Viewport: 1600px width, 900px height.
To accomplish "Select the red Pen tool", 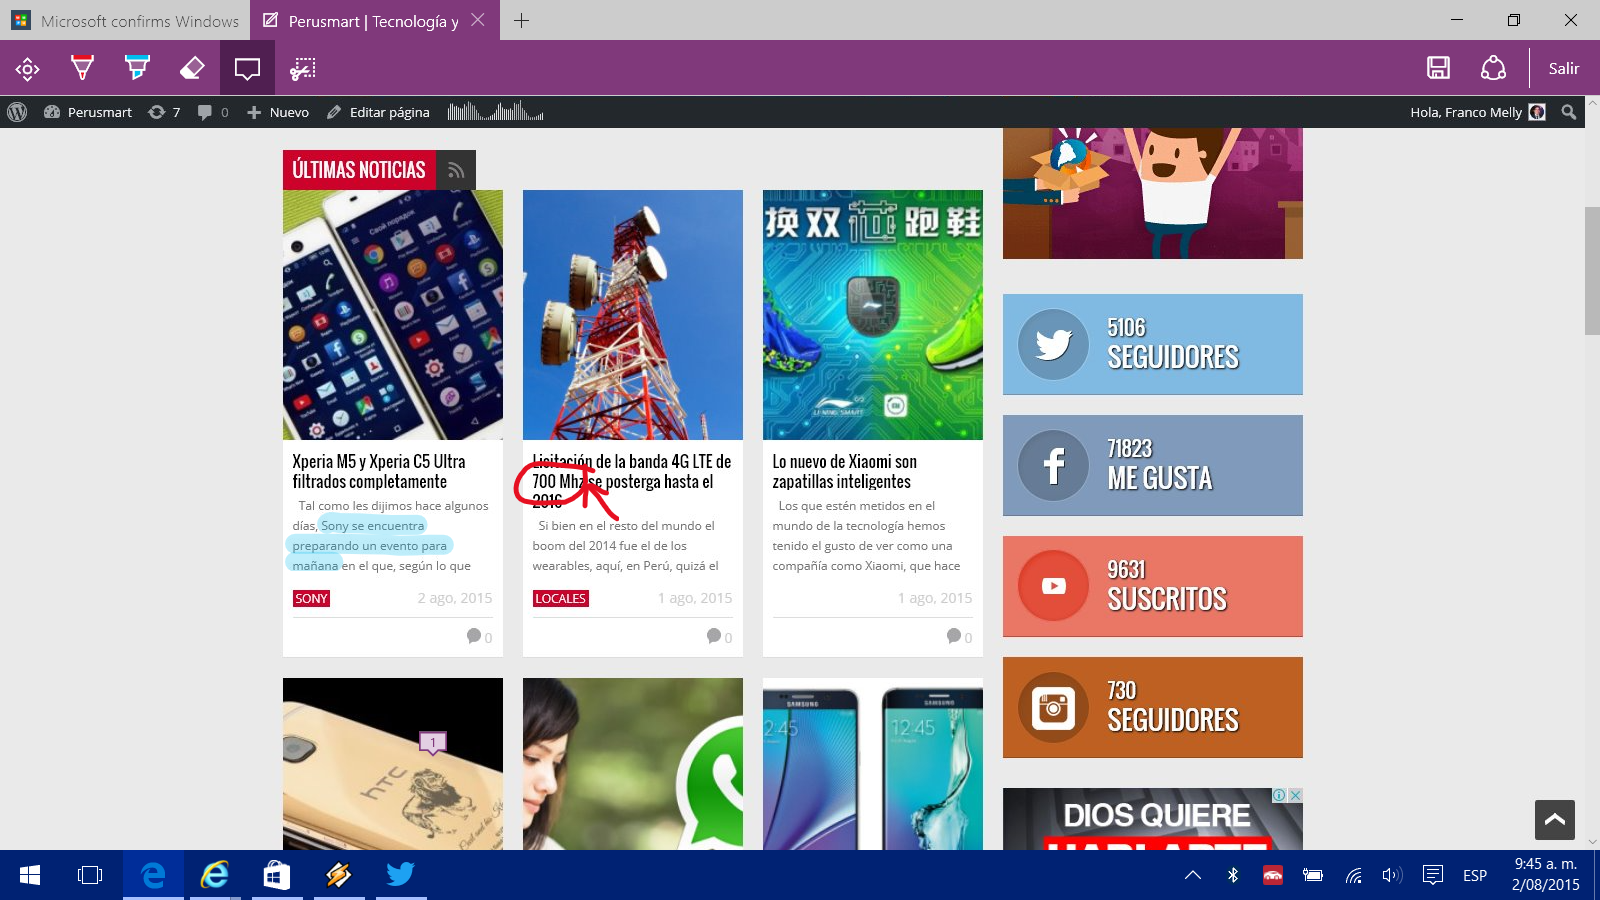I will click(82, 68).
